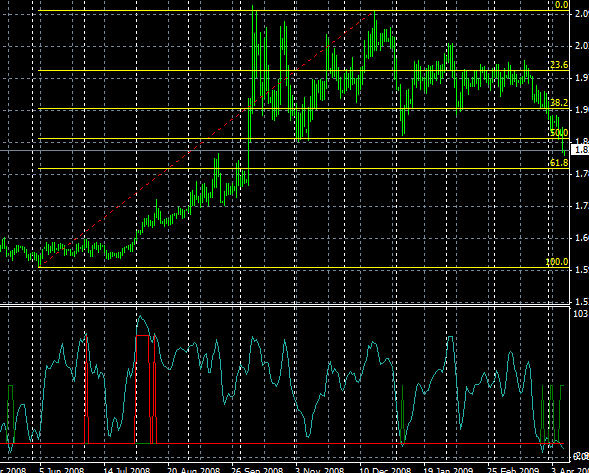Screen dimensions: 589x473
Task: Click the 10 Dec 2008 date label
Action: 384,470
